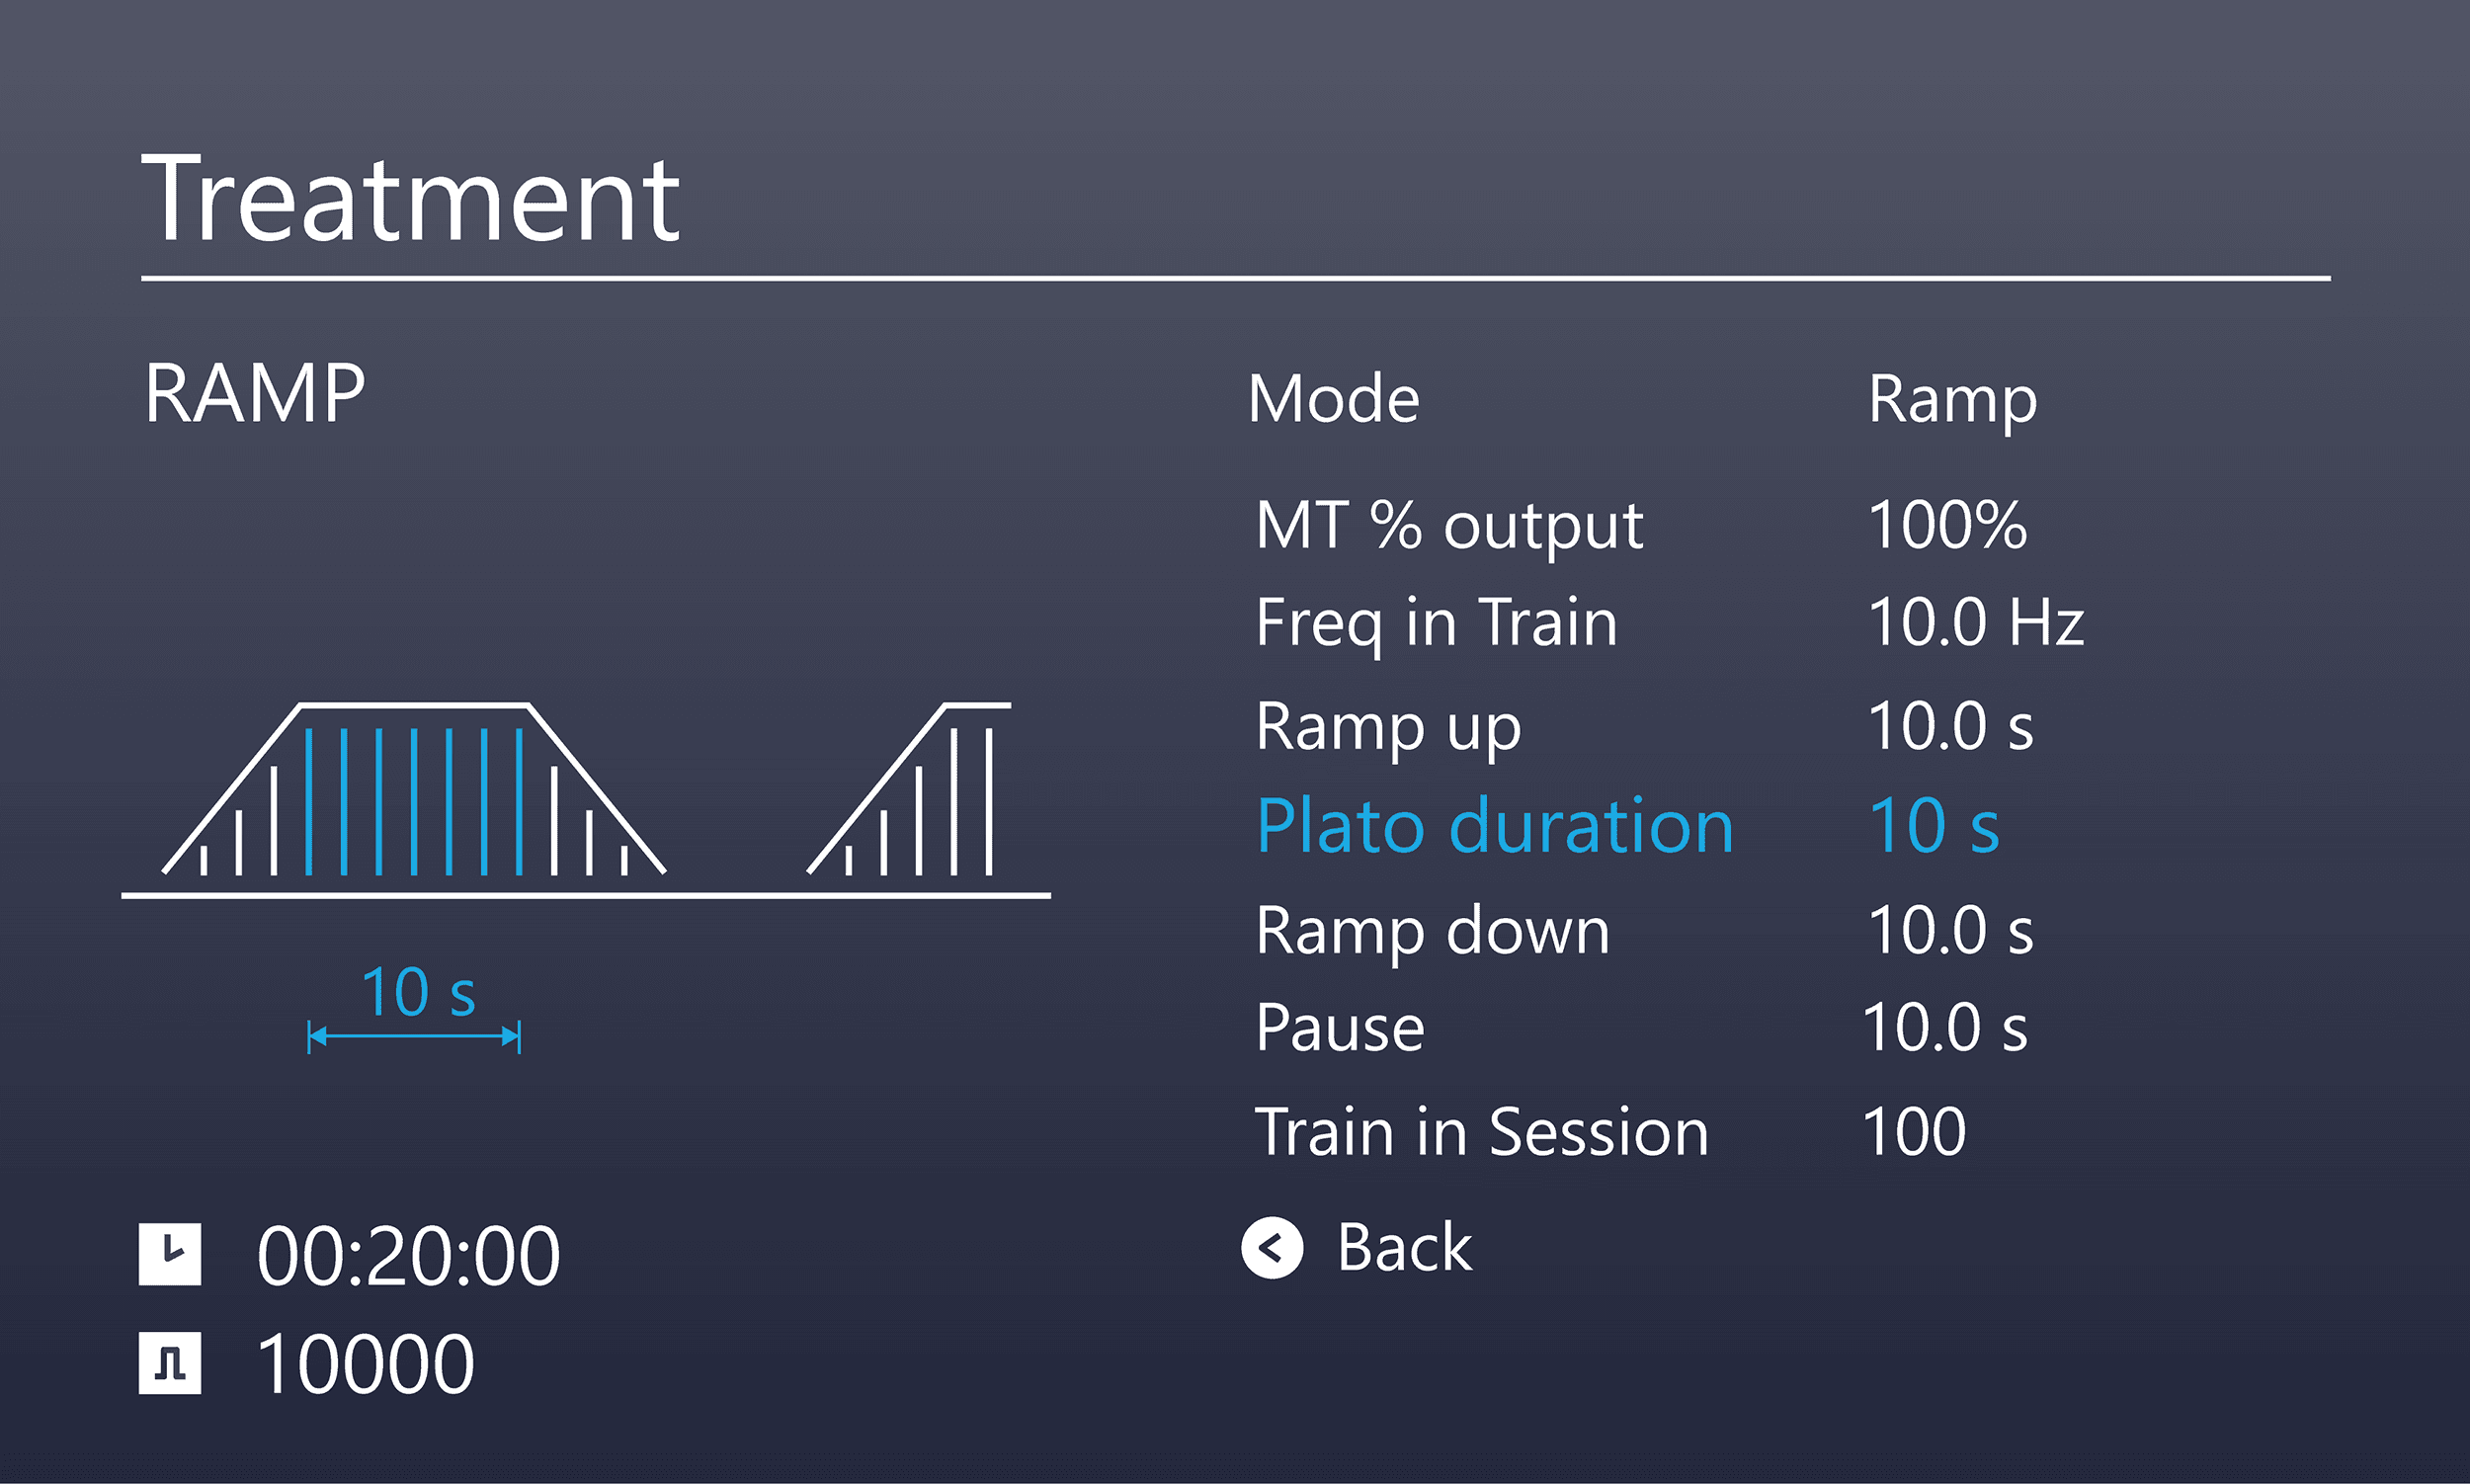
Task: Open the Freq in Train setting
Action: [1669, 622]
